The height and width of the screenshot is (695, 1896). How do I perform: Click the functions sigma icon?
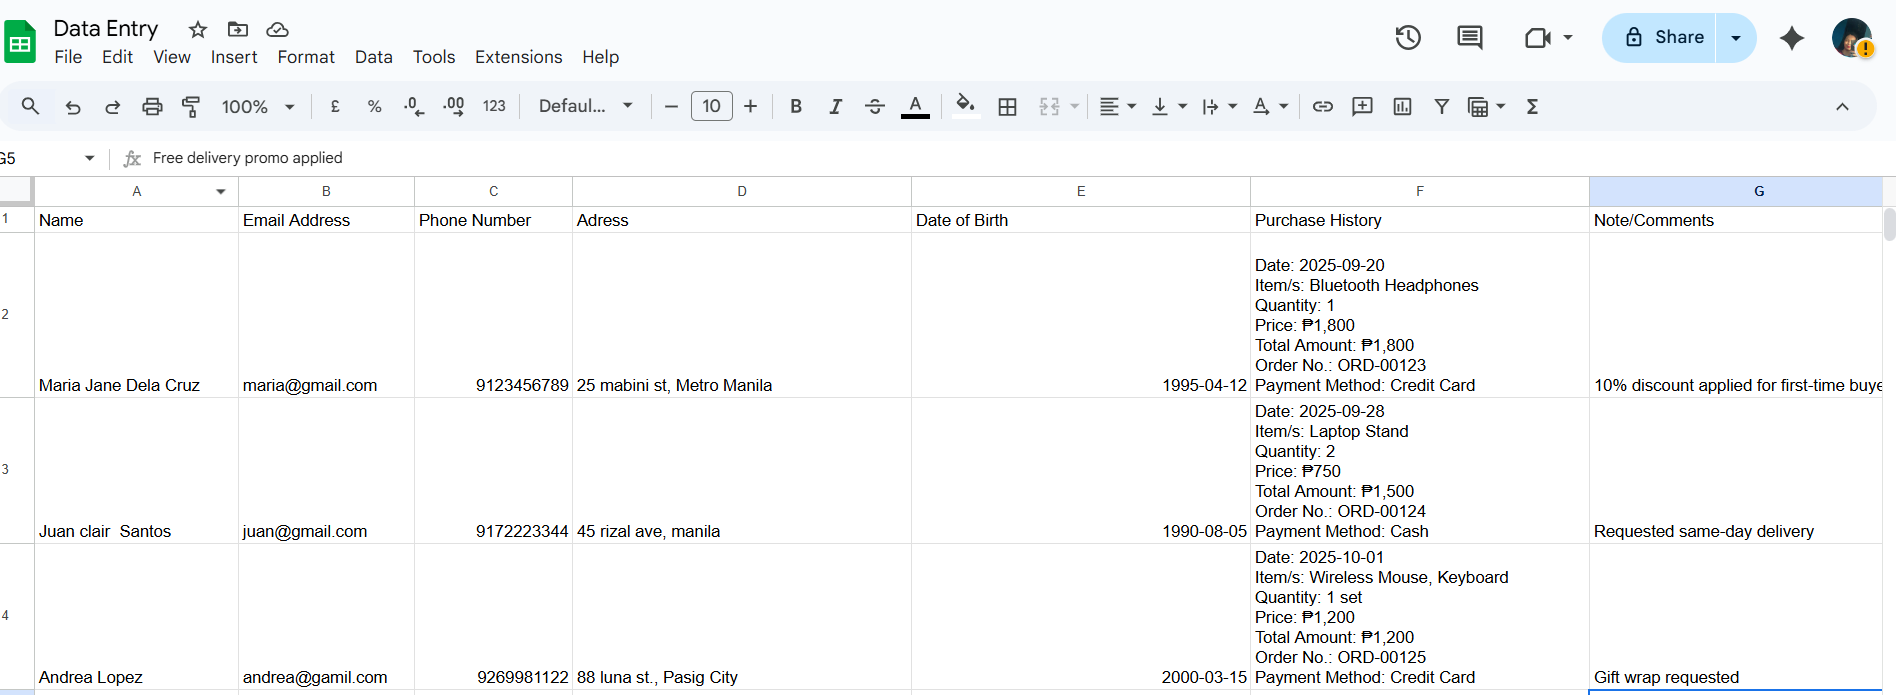point(1532,106)
